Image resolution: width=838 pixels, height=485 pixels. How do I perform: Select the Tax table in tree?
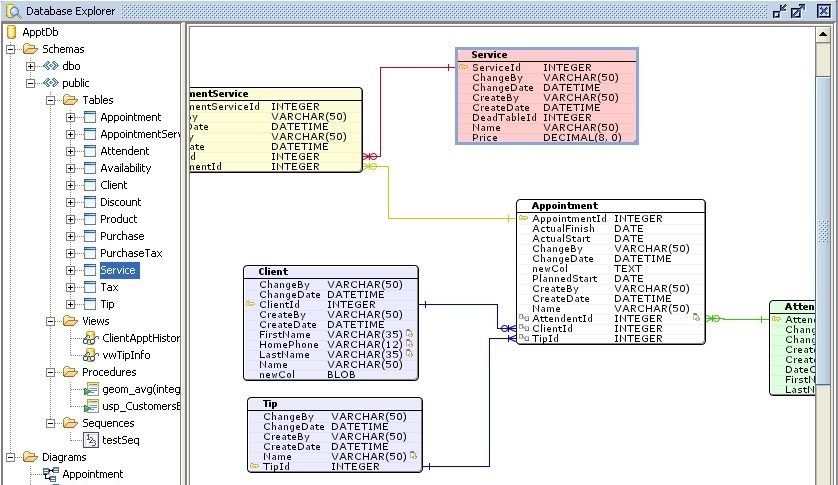click(109, 287)
